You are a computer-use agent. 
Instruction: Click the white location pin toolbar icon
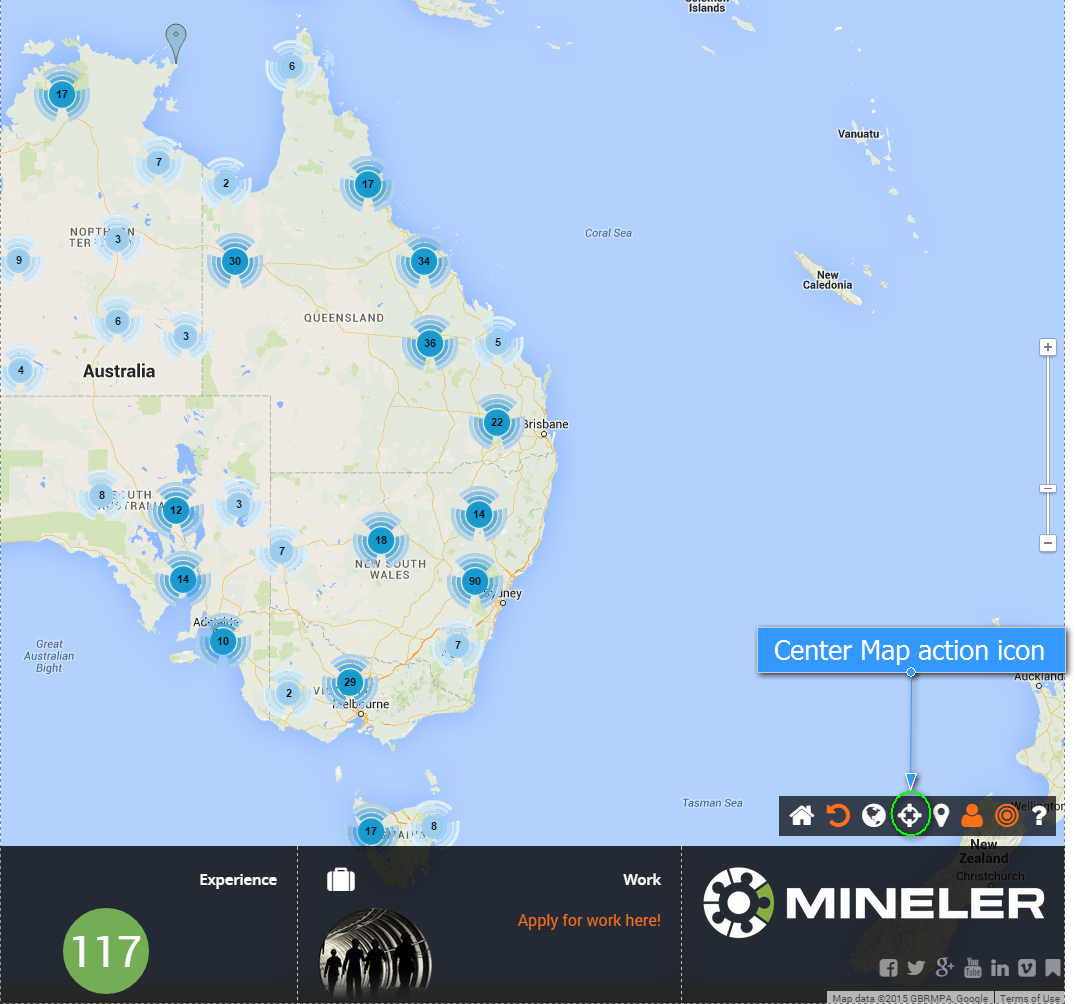[941, 816]
